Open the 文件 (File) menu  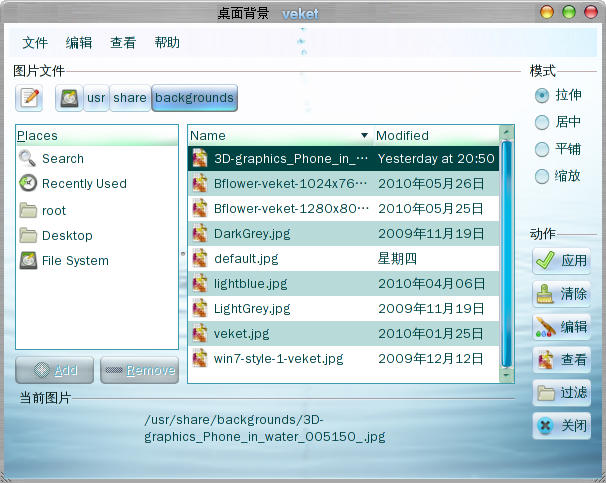click(x=35, y=43)
